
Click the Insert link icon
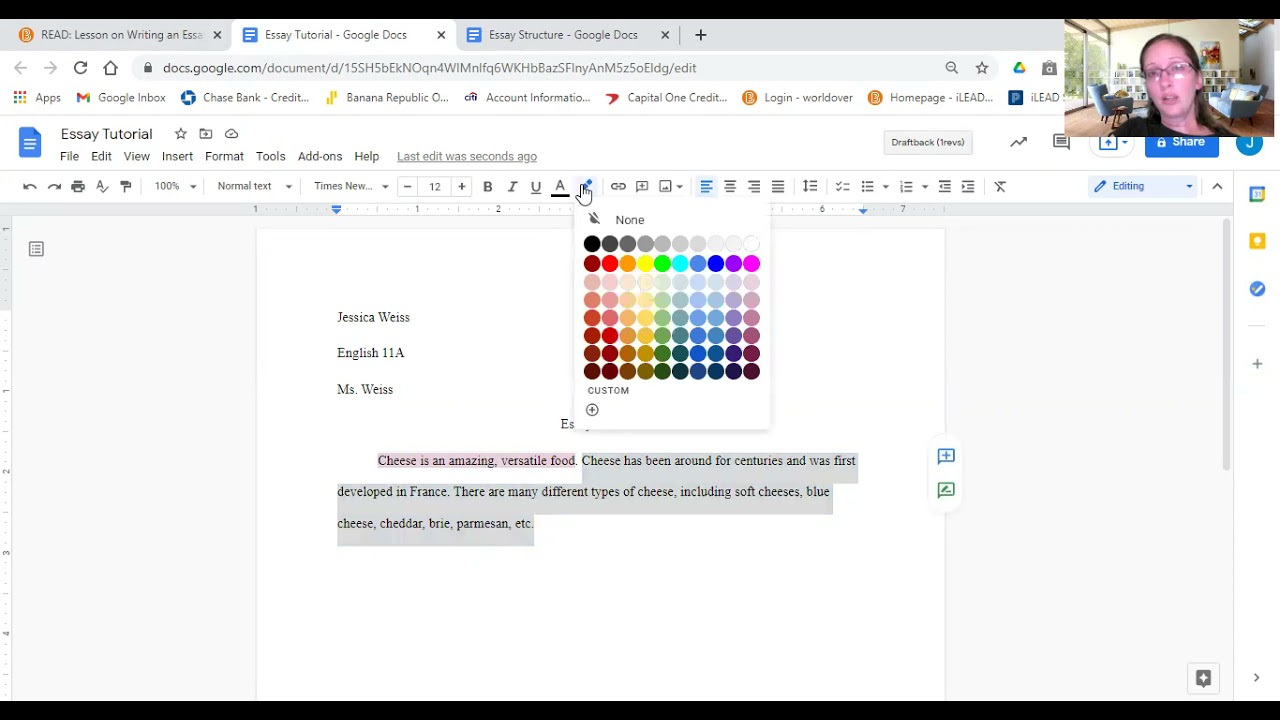click(x=618, y=187)
